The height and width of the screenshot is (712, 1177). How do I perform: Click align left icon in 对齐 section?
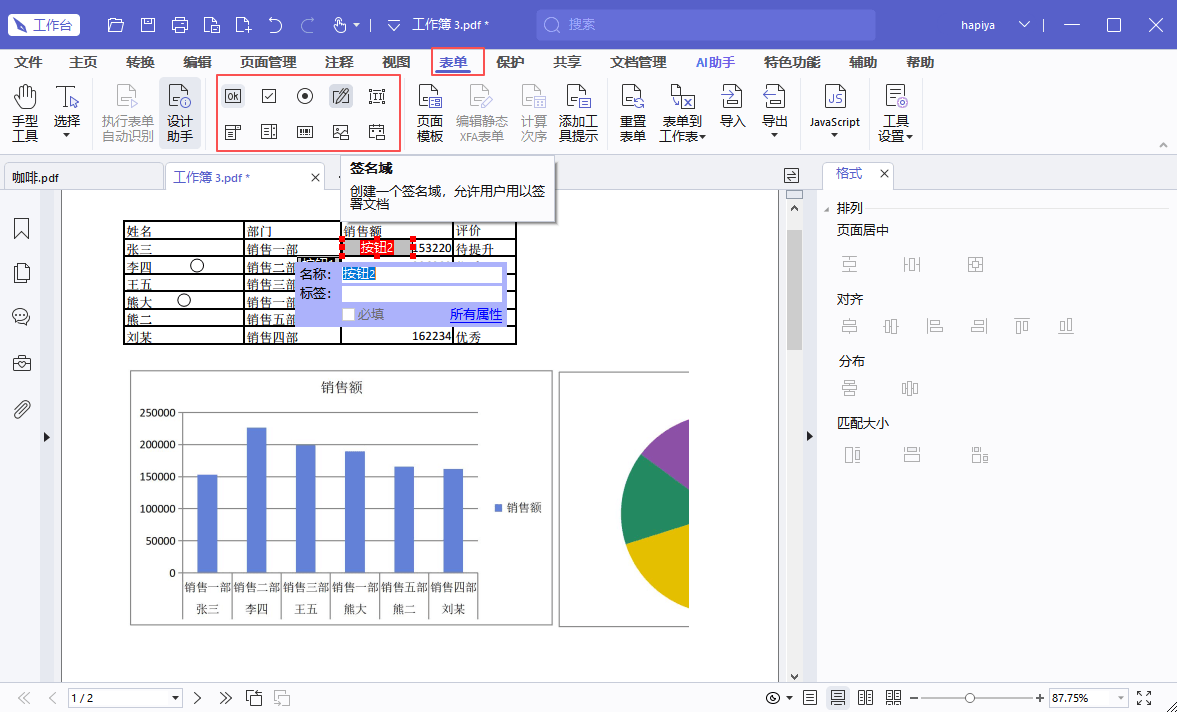pos(935,326)
